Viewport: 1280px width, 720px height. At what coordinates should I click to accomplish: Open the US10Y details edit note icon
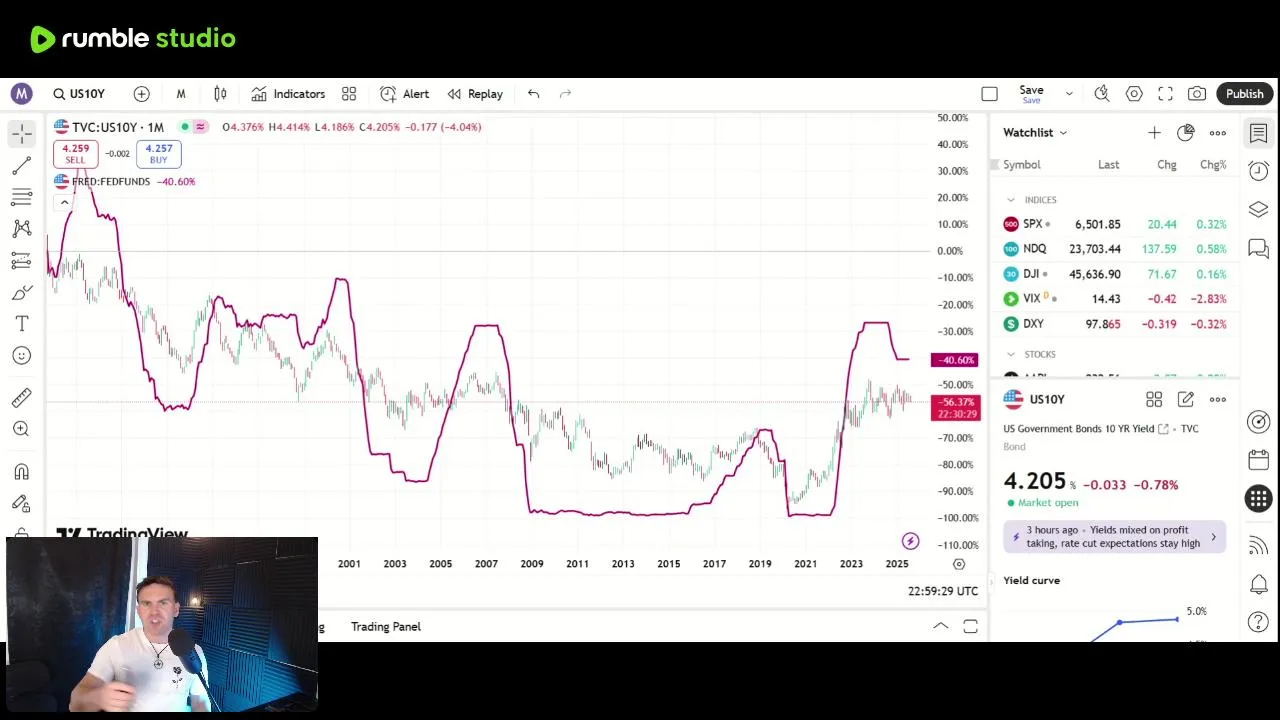[1186, 400]
